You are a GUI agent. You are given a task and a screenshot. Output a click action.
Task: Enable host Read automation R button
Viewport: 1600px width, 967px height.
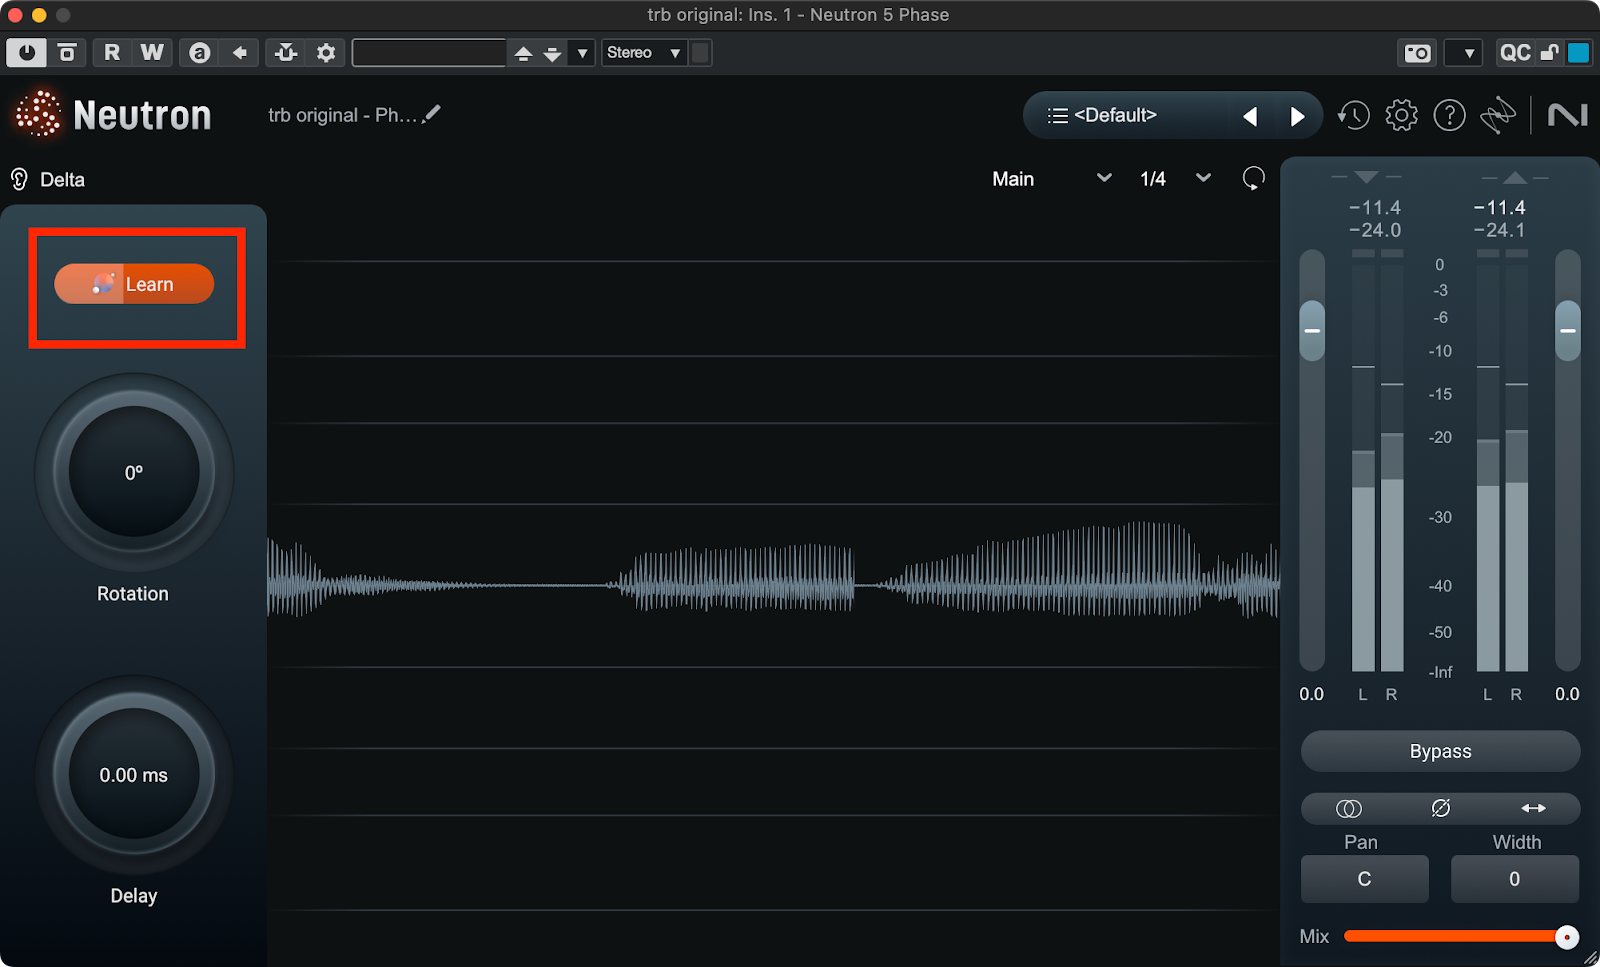(112, 53)
